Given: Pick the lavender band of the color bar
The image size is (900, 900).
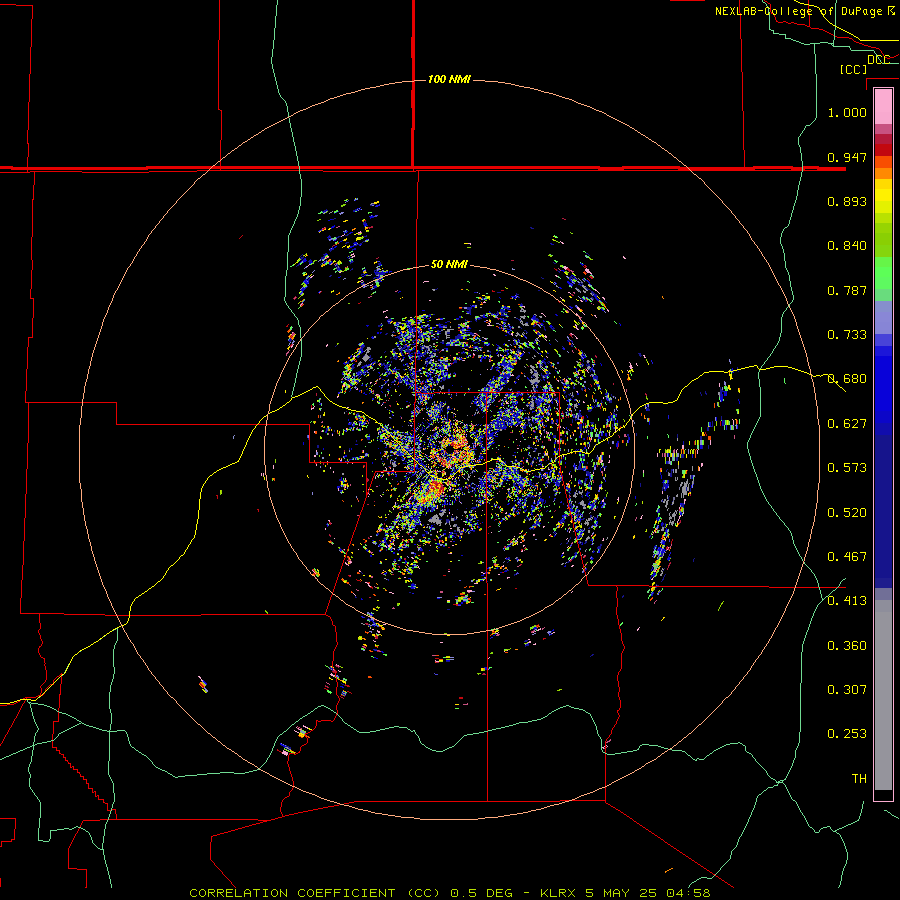Looking at the screenshot, I should (883, 317).
